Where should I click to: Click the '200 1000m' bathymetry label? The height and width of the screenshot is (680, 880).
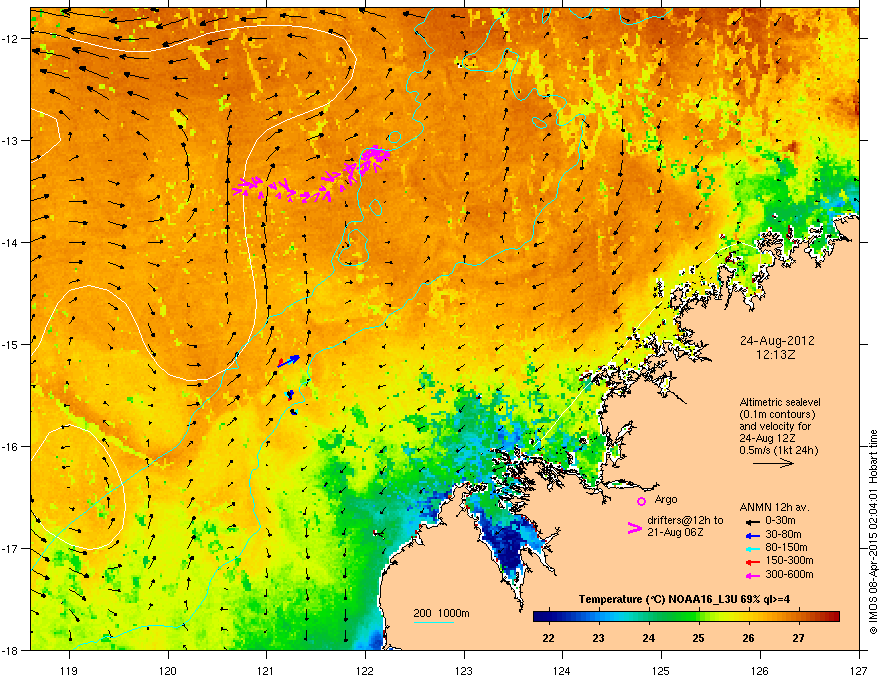[x=442, y=613]
